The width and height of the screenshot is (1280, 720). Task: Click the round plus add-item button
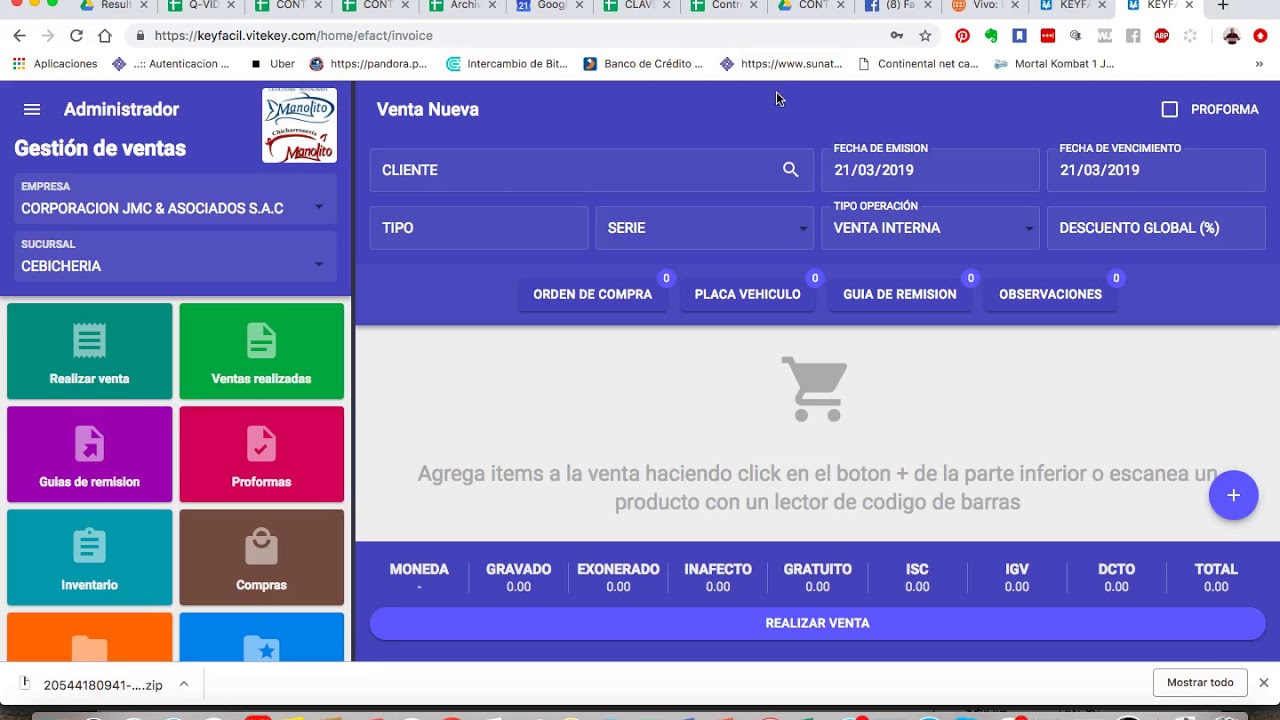click(1233, 495)
